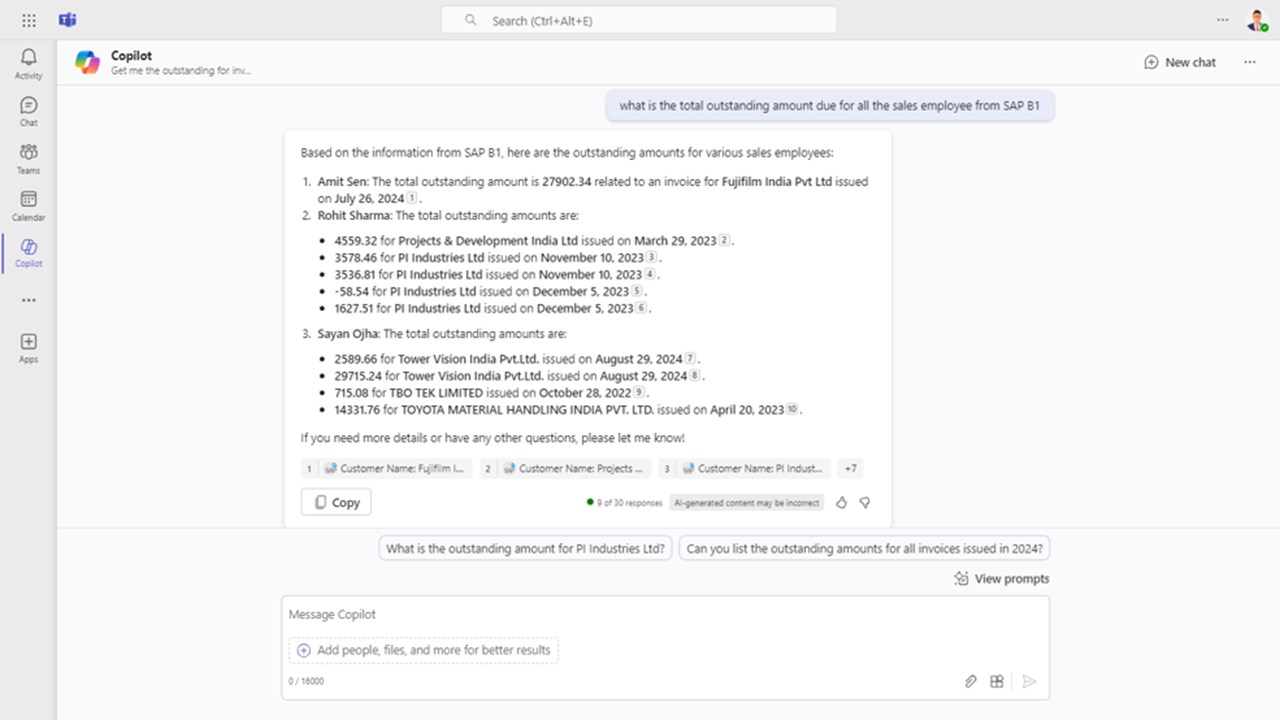Open the Activity bell icon
Image resolution: width=1280 pixels, height=720 pixels.
(x=28, y=63)
